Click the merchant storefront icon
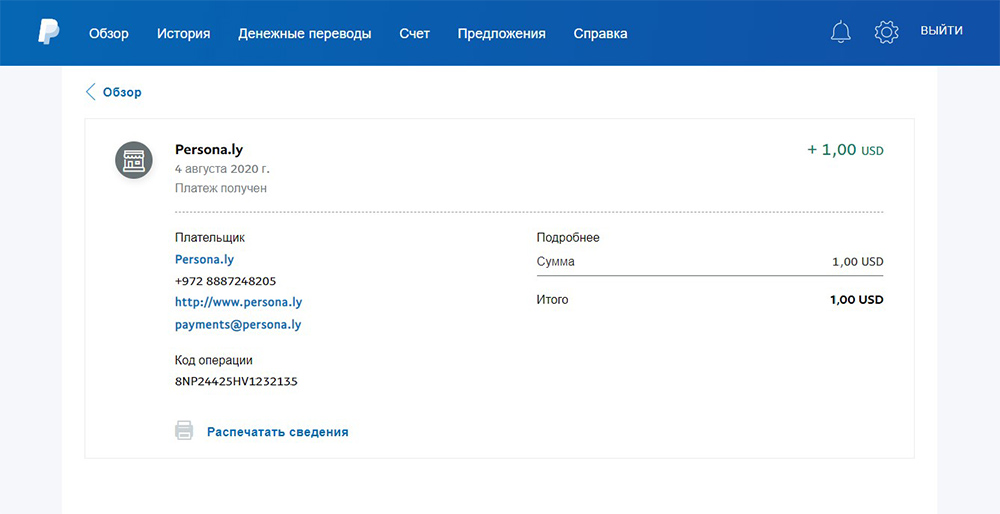Image resolution: width=1000 pixels, height=514 pixels. point(133,160)
